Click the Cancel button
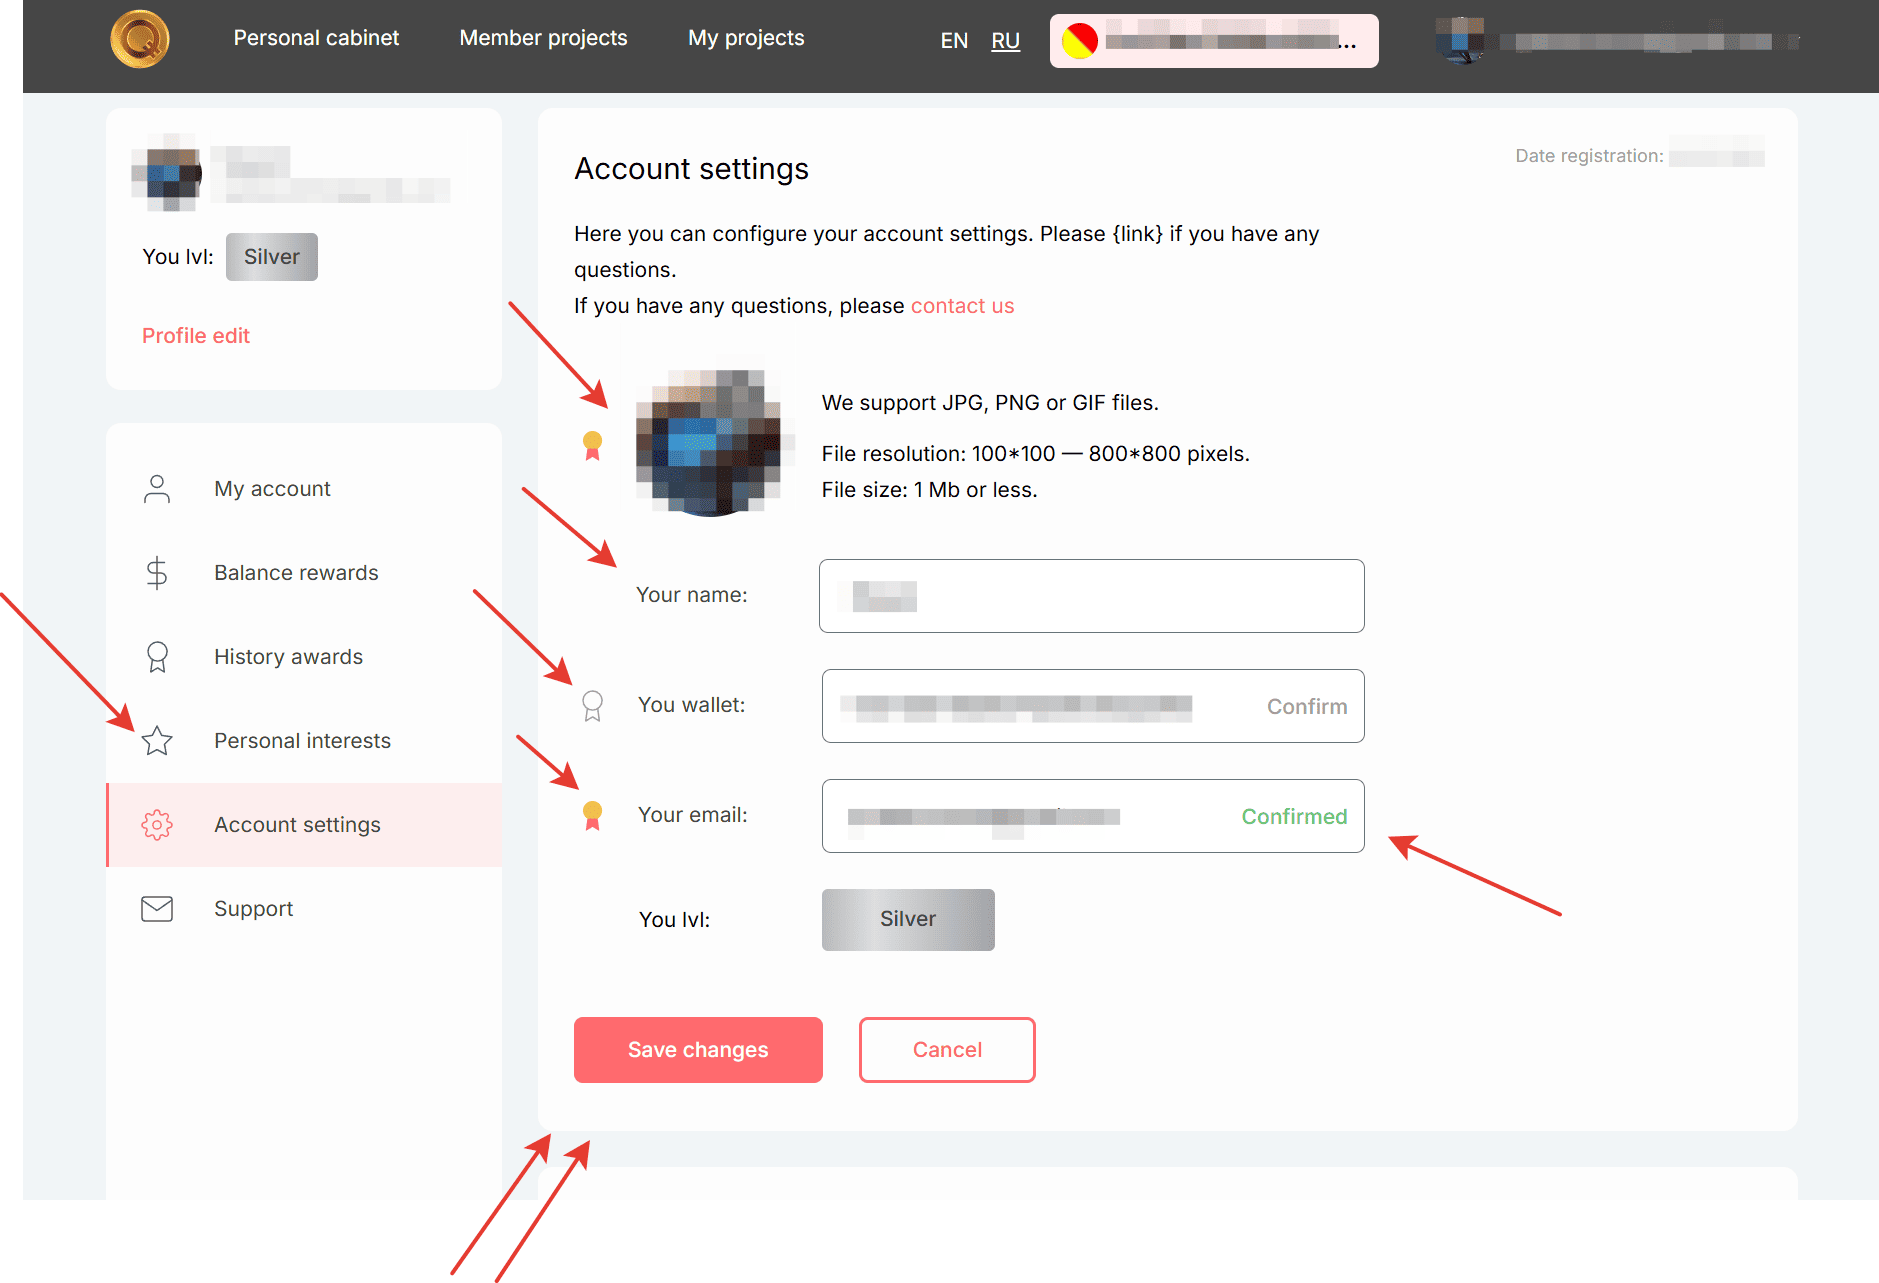 tap(946, 1049)
